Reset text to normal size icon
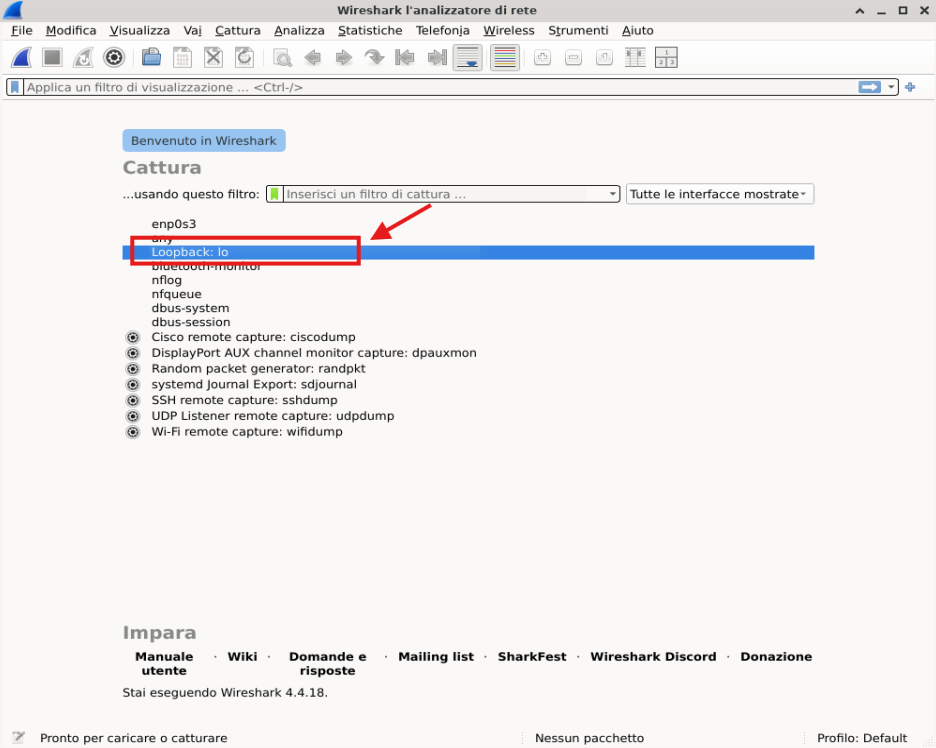This screenshot has width=936, height=748. coord(604,58)
